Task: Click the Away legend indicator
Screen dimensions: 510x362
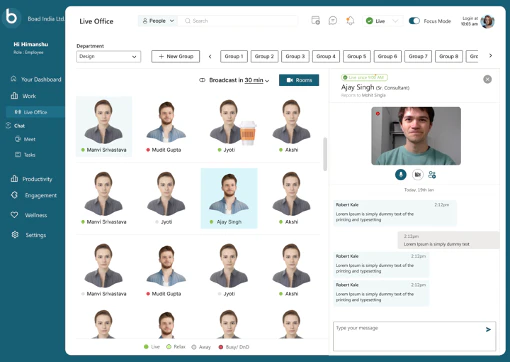Action: tap(201, 347)
